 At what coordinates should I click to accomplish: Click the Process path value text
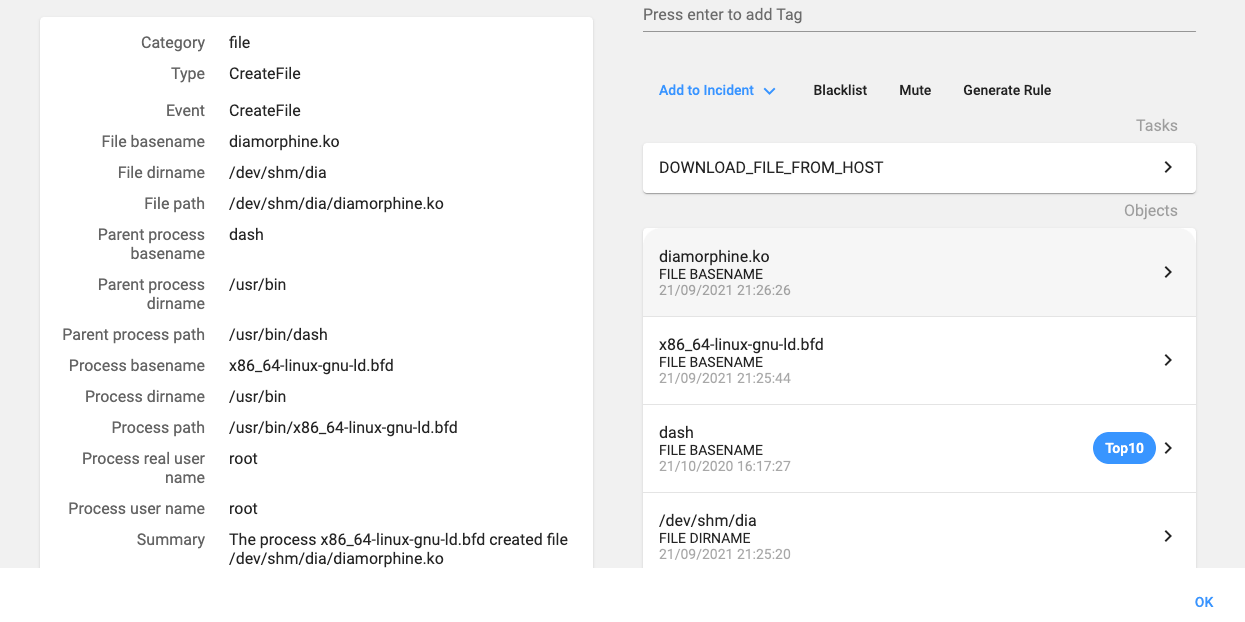pos(343,427)
